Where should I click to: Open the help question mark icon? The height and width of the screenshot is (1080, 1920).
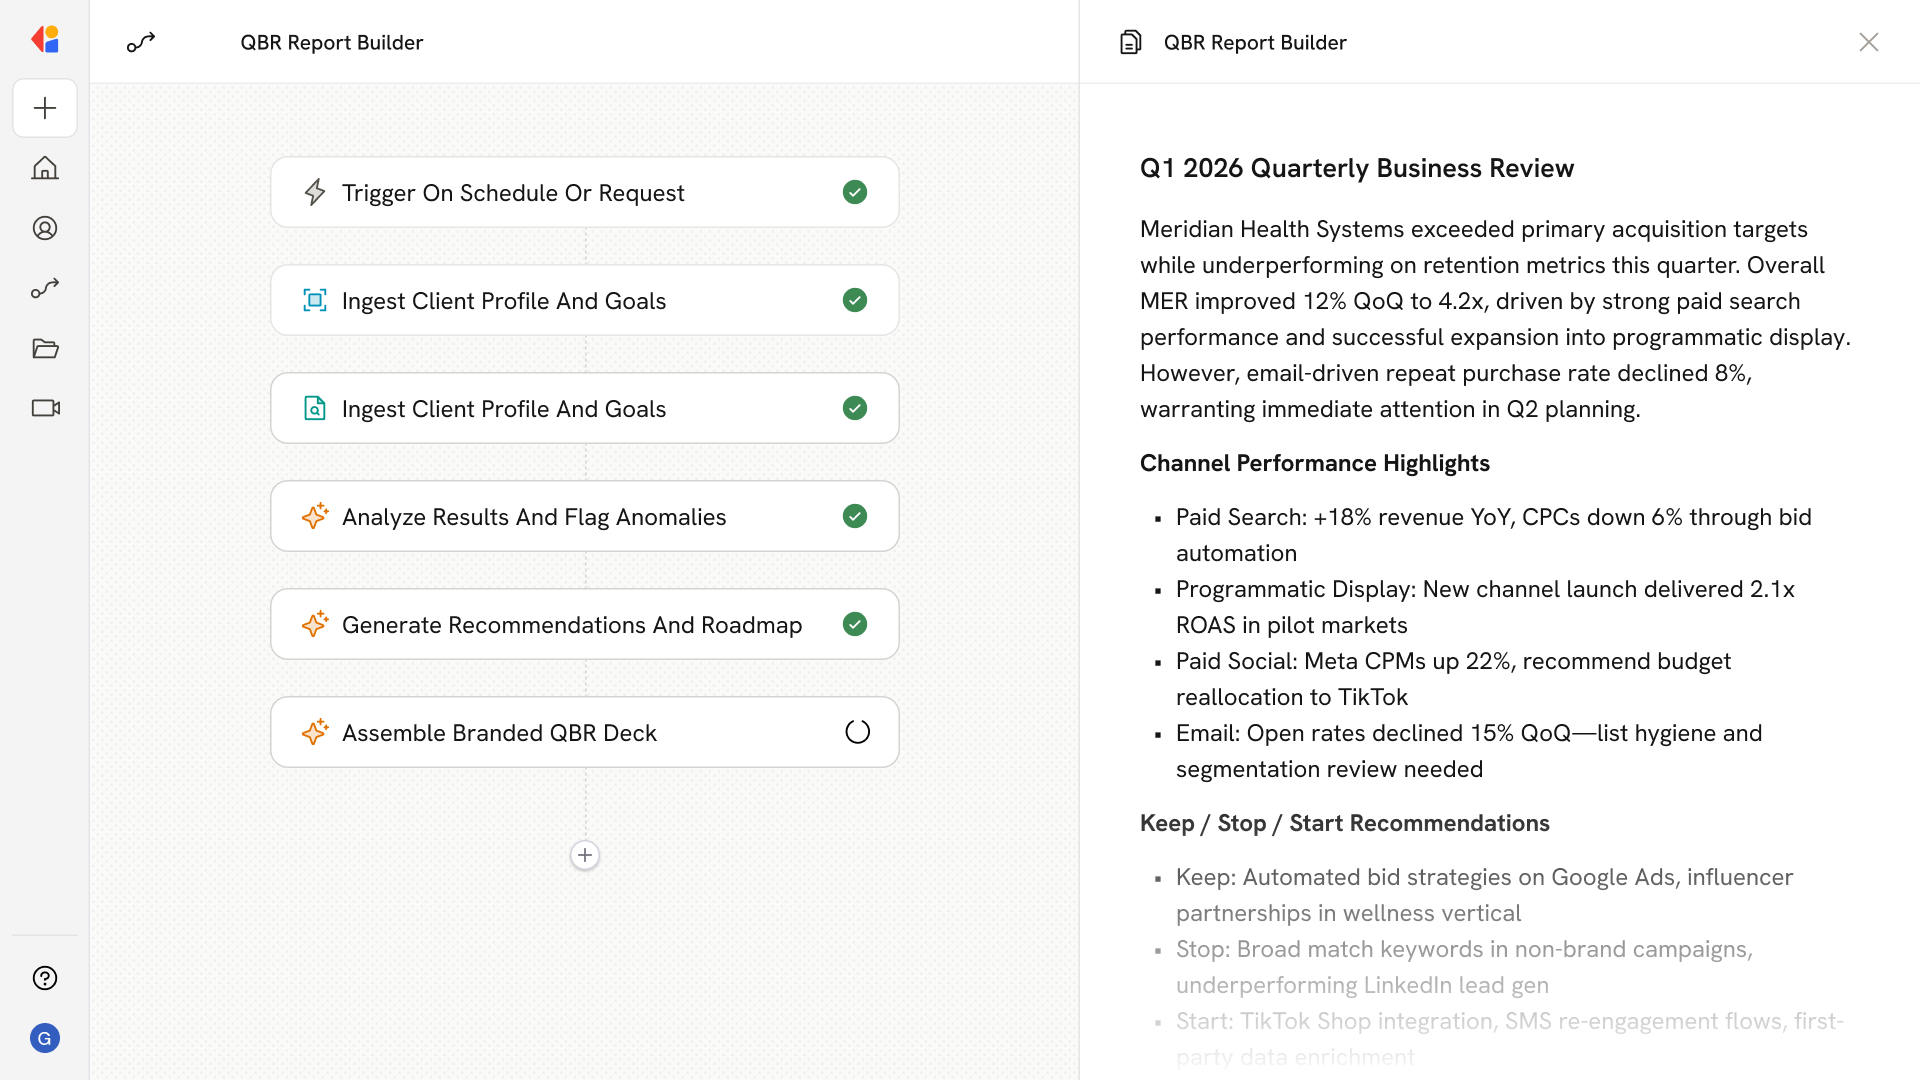[45, 978]
